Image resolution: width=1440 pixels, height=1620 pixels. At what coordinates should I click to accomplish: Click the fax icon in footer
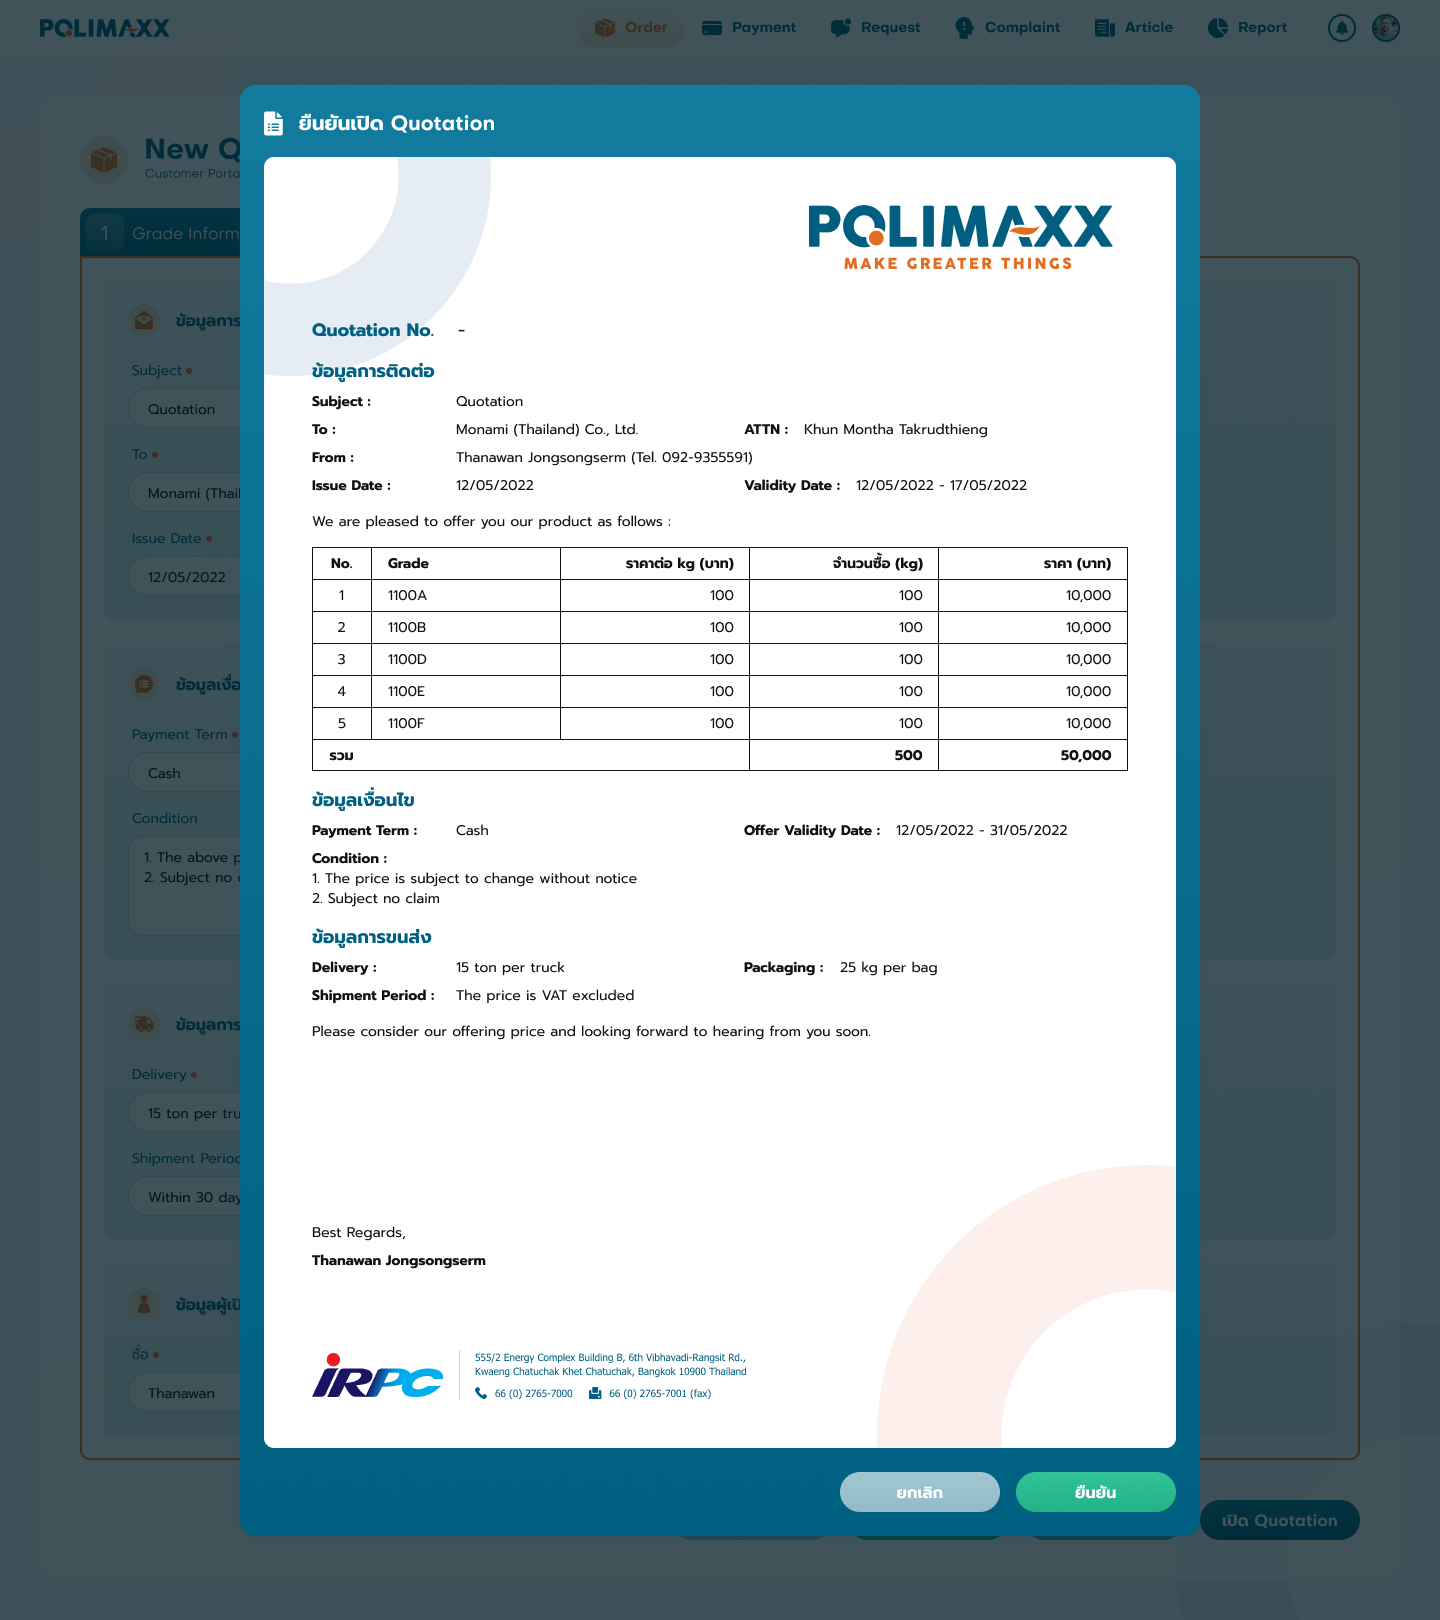point(595,1394)
